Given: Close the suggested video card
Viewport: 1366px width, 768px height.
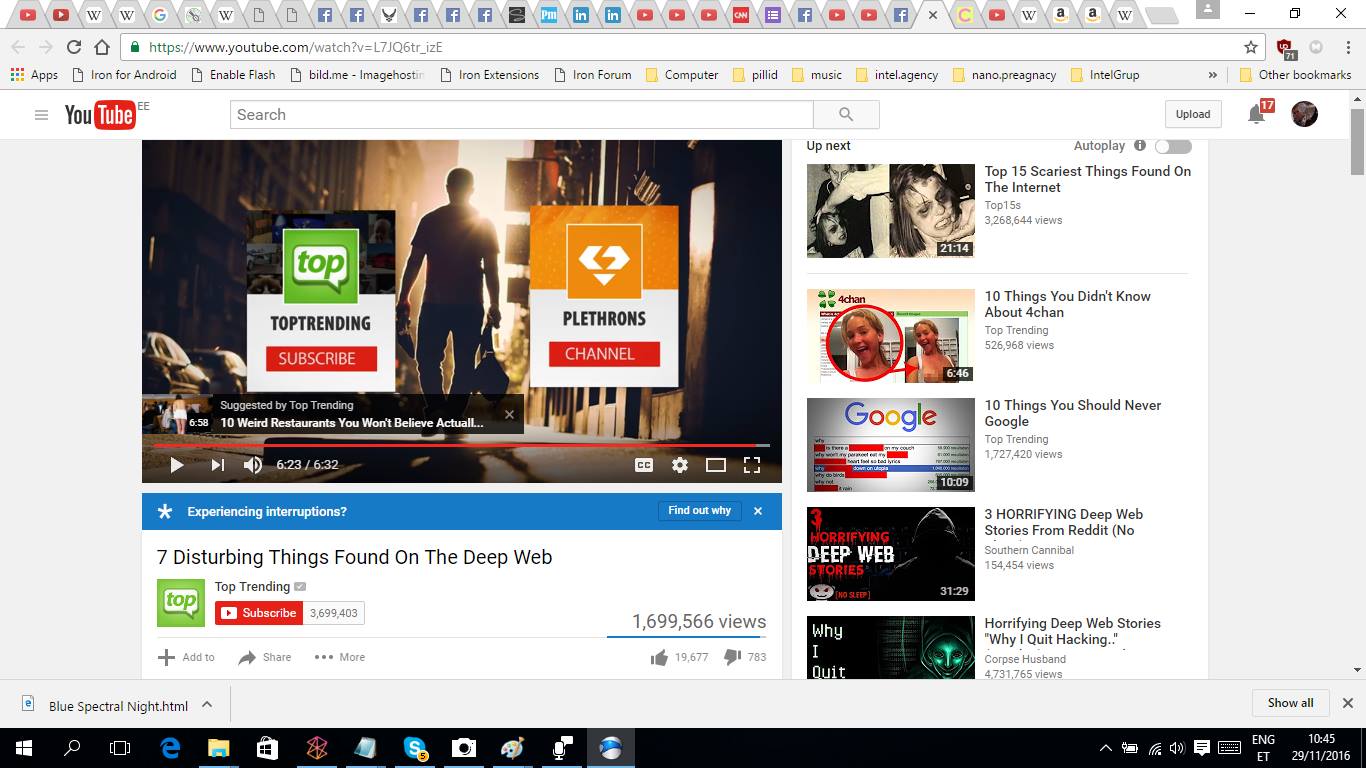Looking at the screenshot, I should click(x=509, y=414).
